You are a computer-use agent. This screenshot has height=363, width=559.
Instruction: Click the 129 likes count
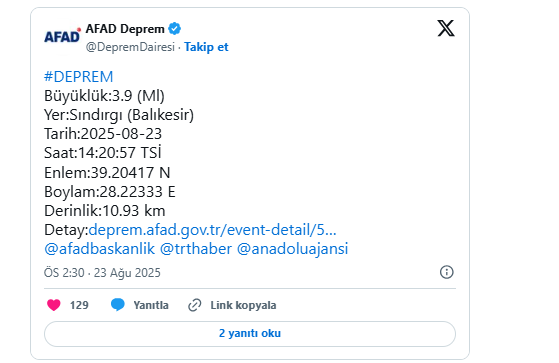(79, 305)
